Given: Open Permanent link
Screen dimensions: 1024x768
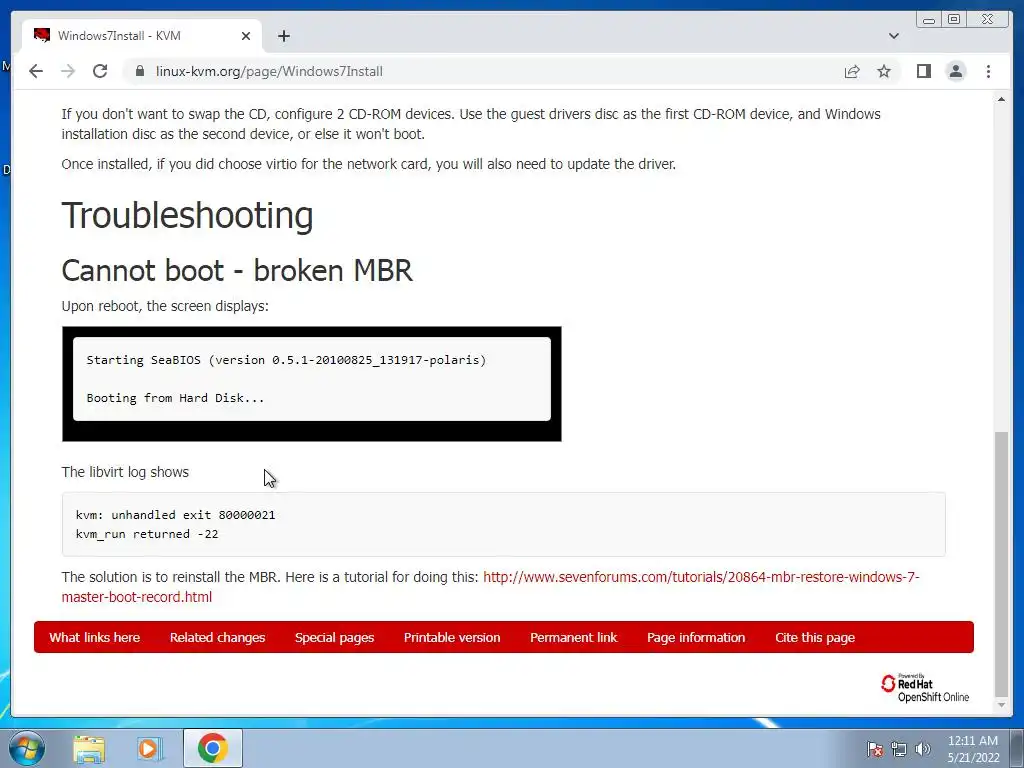Looking at the screenshot, I should pyautogui.click(x=573, y=637).
